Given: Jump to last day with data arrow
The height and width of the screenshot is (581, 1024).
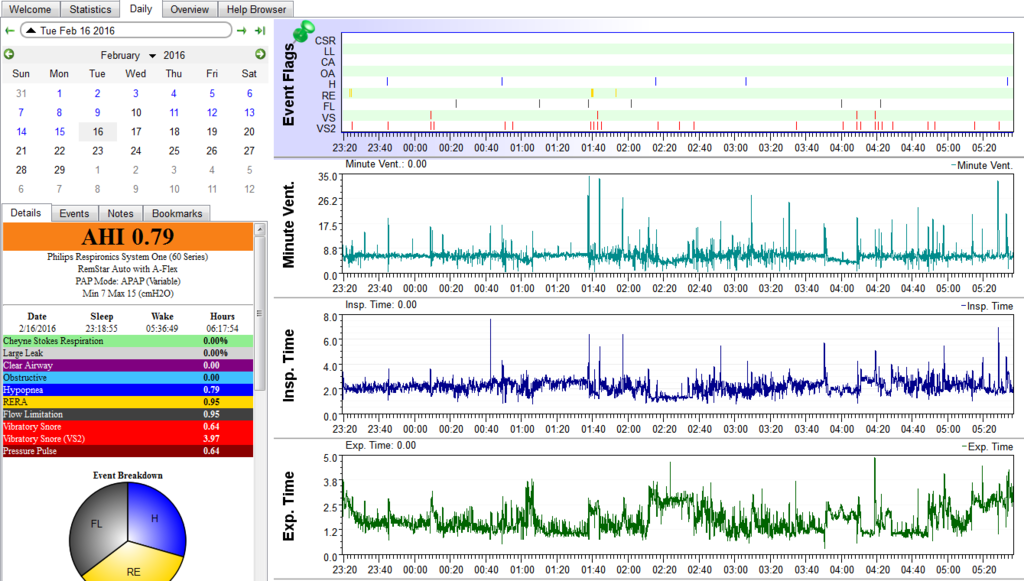Looking at the screenshot, I should (257, 31).
